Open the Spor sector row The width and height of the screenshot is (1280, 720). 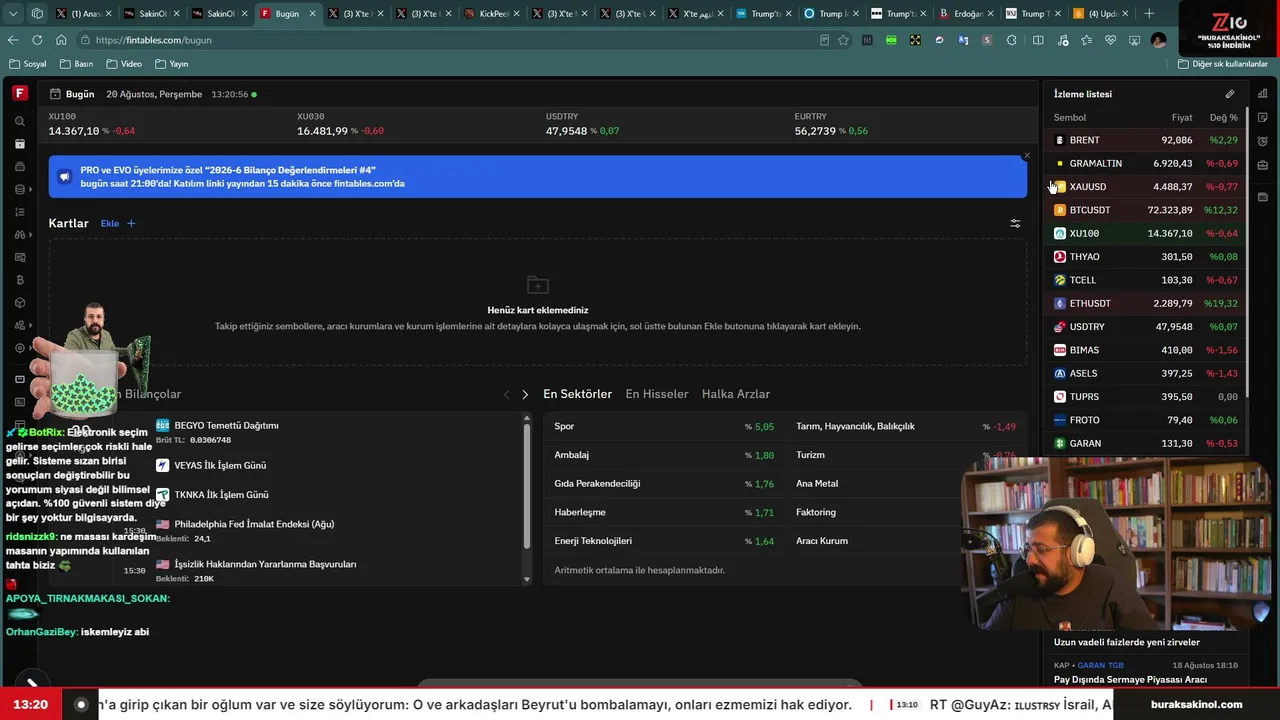point(665,427)
